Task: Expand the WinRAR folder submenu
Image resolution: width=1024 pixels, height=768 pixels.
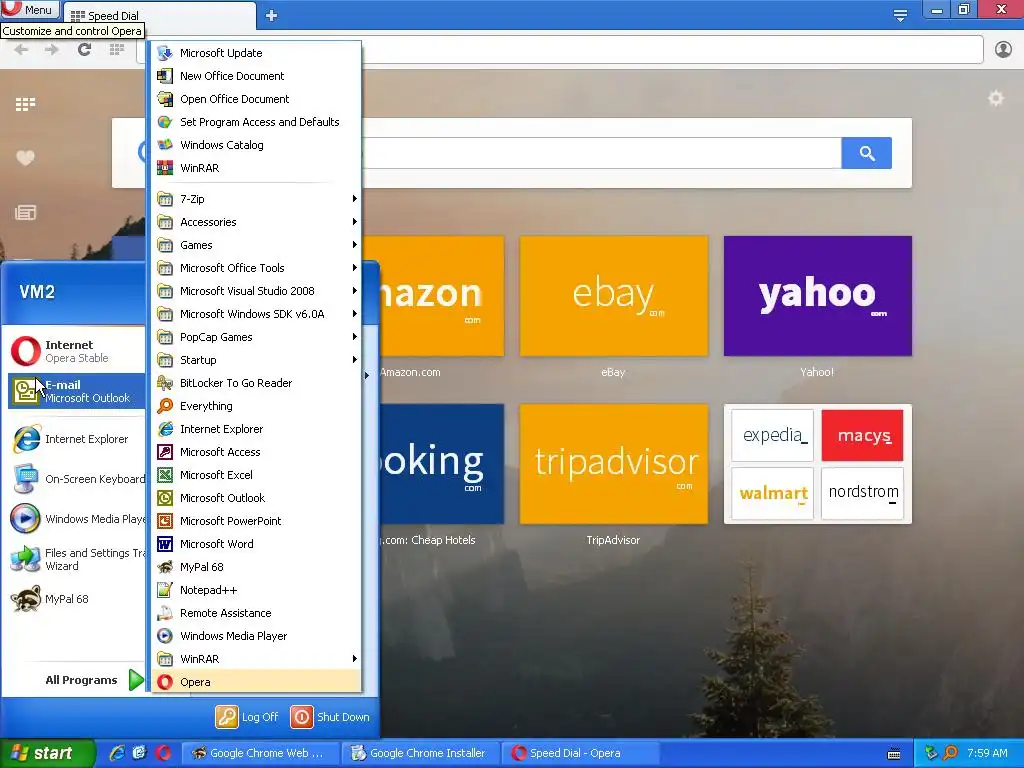Action: pos(257,659)
